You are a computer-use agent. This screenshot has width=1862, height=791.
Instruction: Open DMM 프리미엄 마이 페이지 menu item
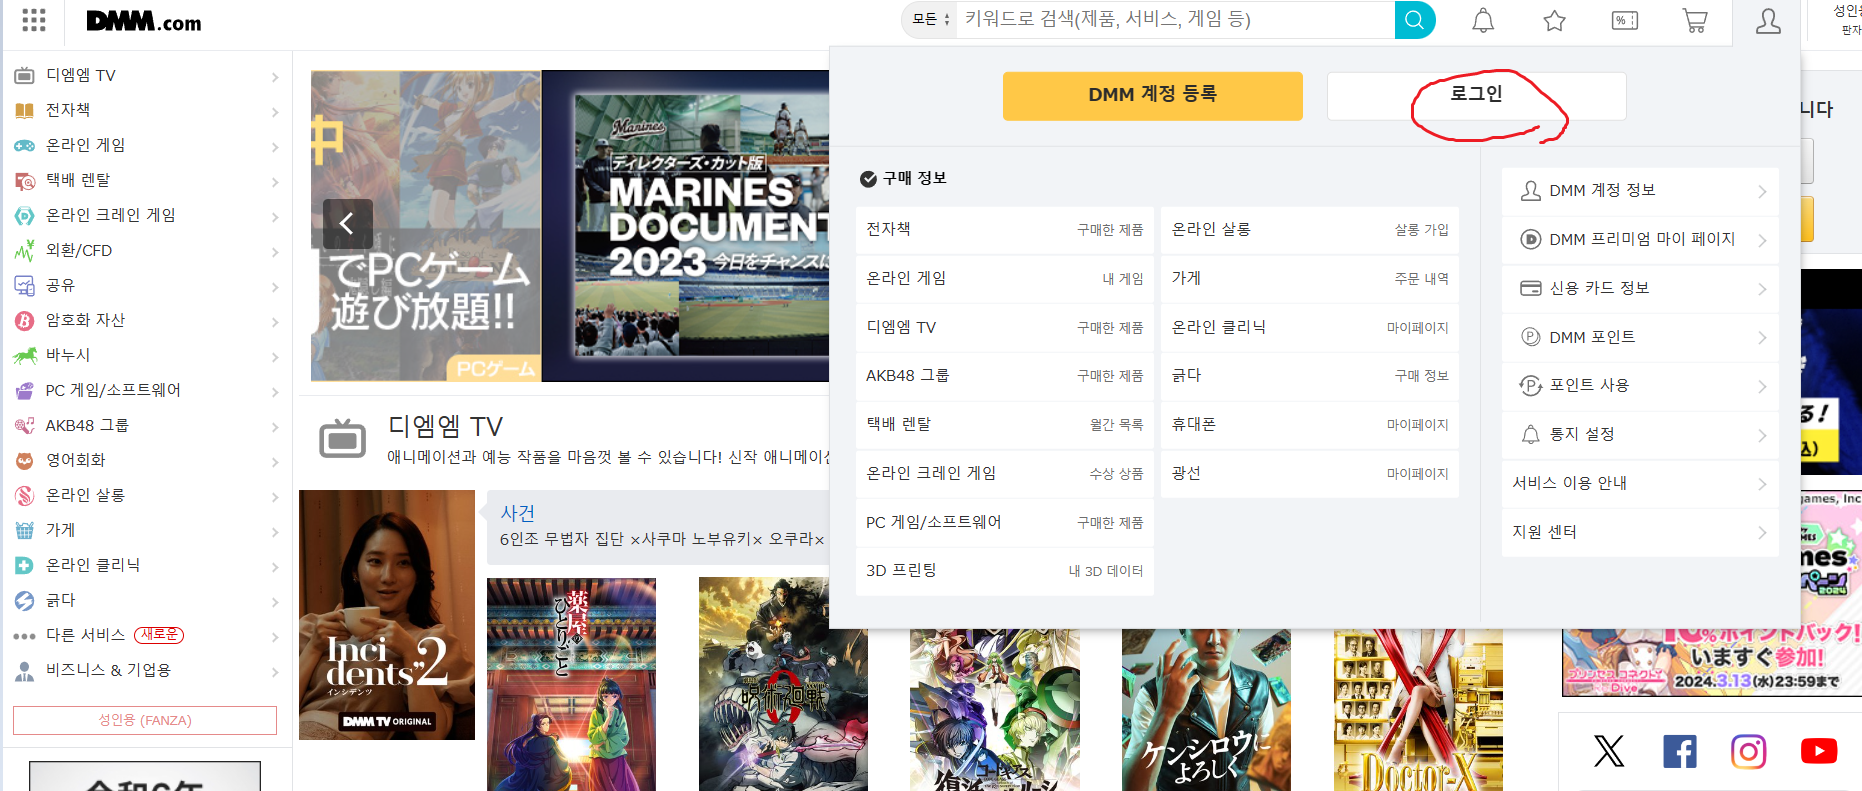[x=1640, y=240]
